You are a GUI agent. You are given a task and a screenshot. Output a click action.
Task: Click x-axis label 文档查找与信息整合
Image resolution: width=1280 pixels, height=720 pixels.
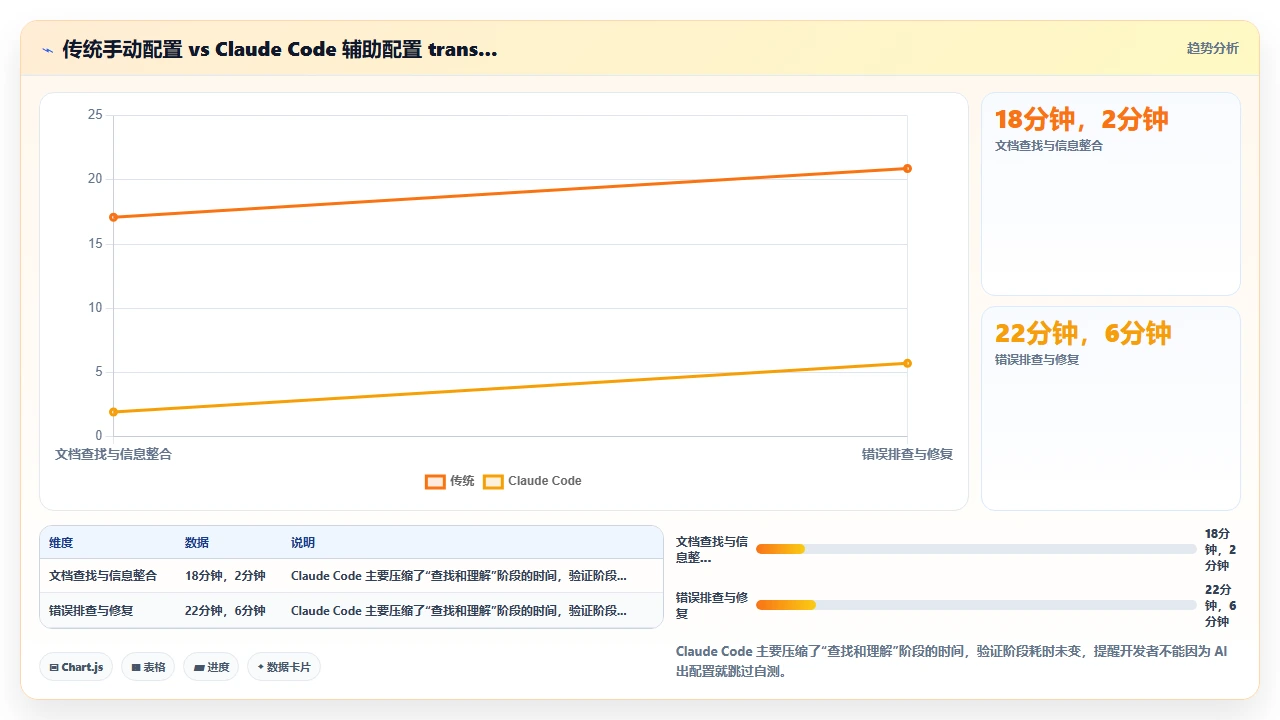click(113, 454)
